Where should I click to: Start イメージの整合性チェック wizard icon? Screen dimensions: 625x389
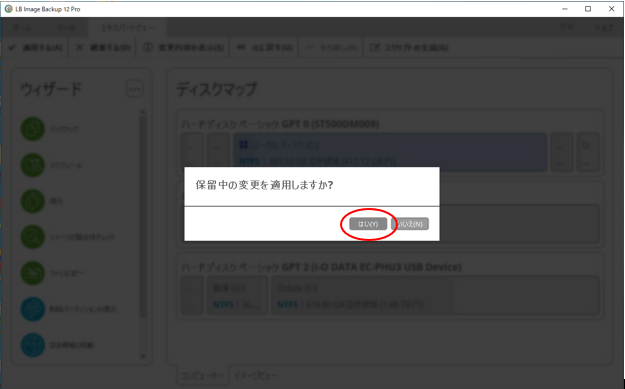point(33,237)
